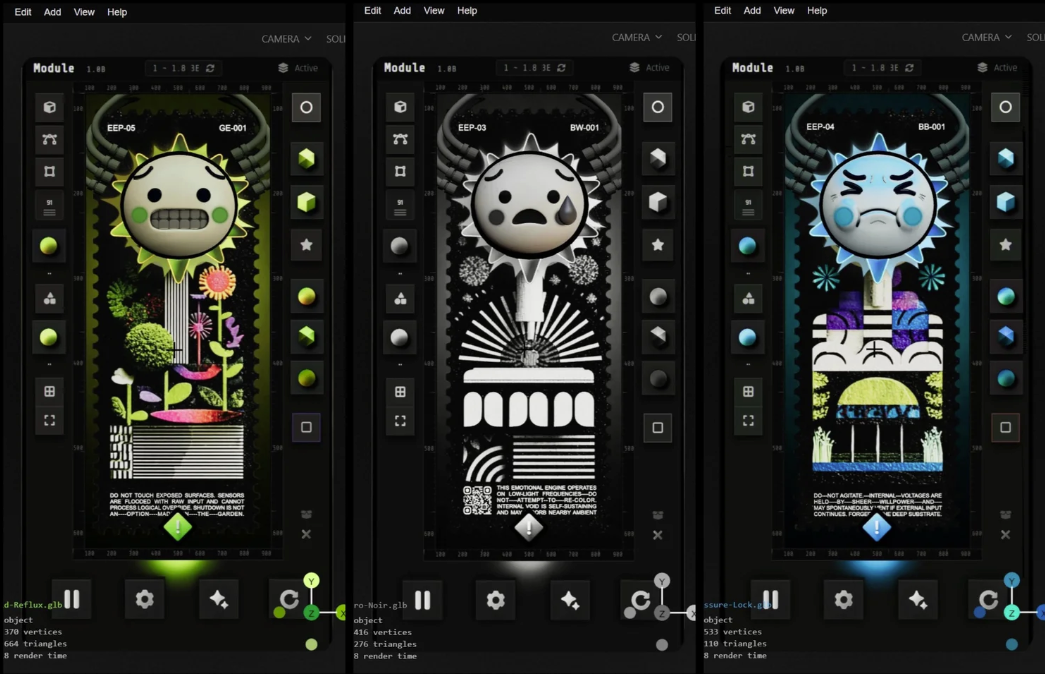Select primitives group icon in blue module

(748, 299)
